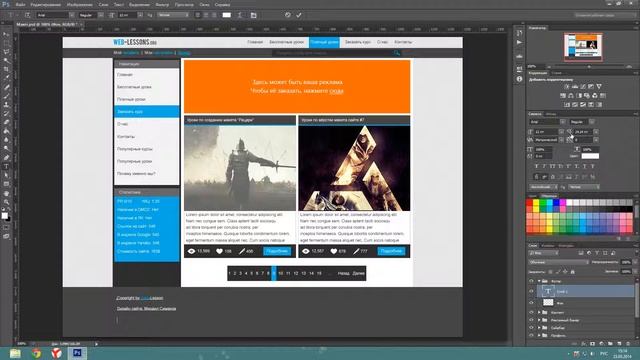Image resolution: width=640 pixels, height=360 pixels.
Task: Select the Eraser tool
Action: point(6,122)
